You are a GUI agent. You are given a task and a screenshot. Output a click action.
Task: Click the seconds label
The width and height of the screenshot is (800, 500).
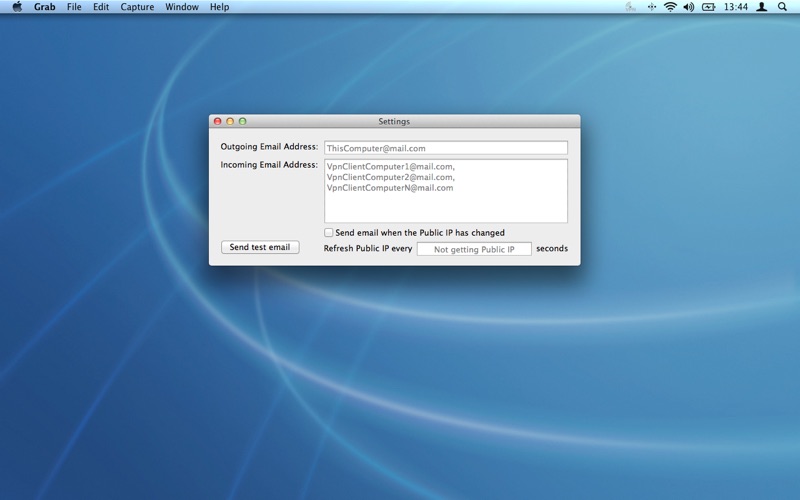pyautogui.click(x=552, y=248)
